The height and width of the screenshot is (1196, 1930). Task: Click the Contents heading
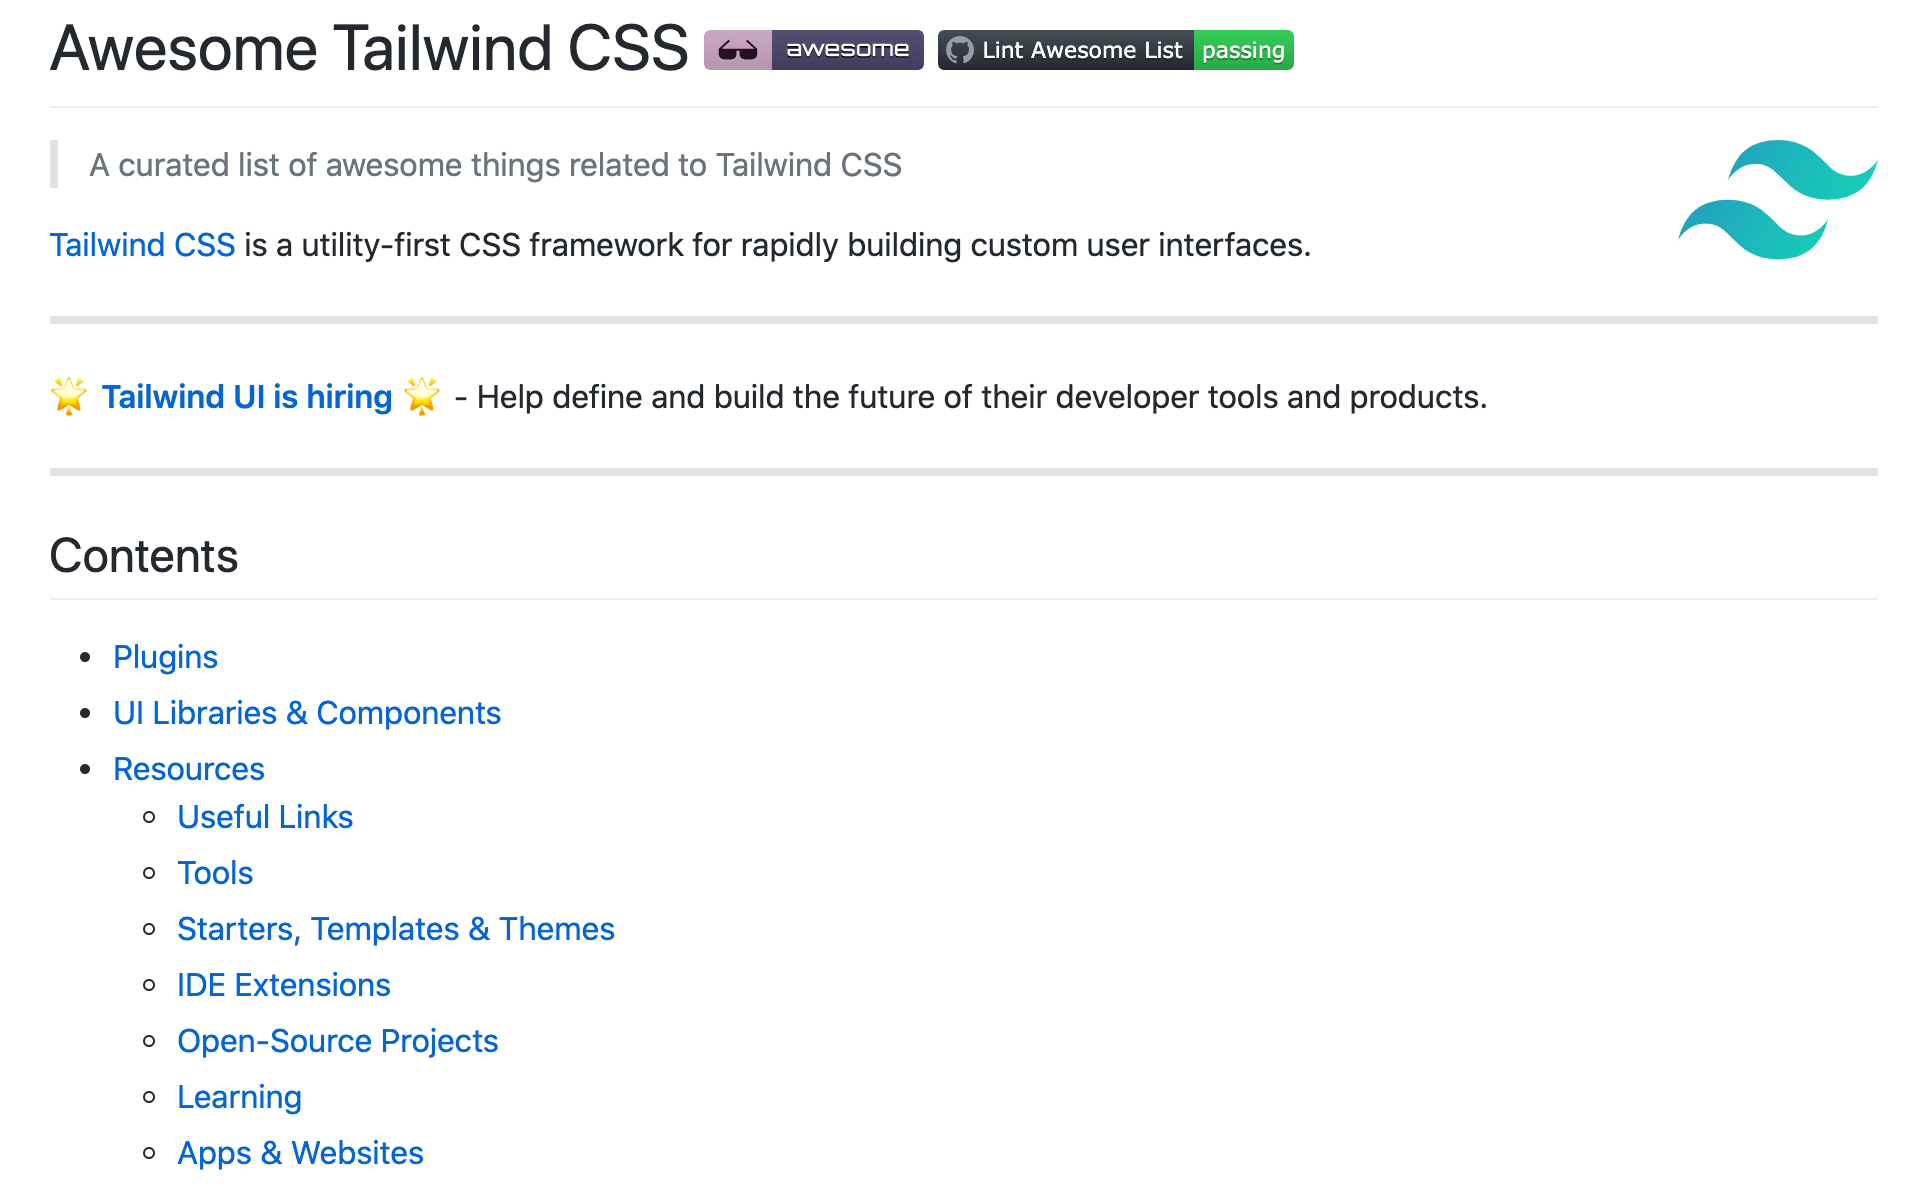coord(144,556)
